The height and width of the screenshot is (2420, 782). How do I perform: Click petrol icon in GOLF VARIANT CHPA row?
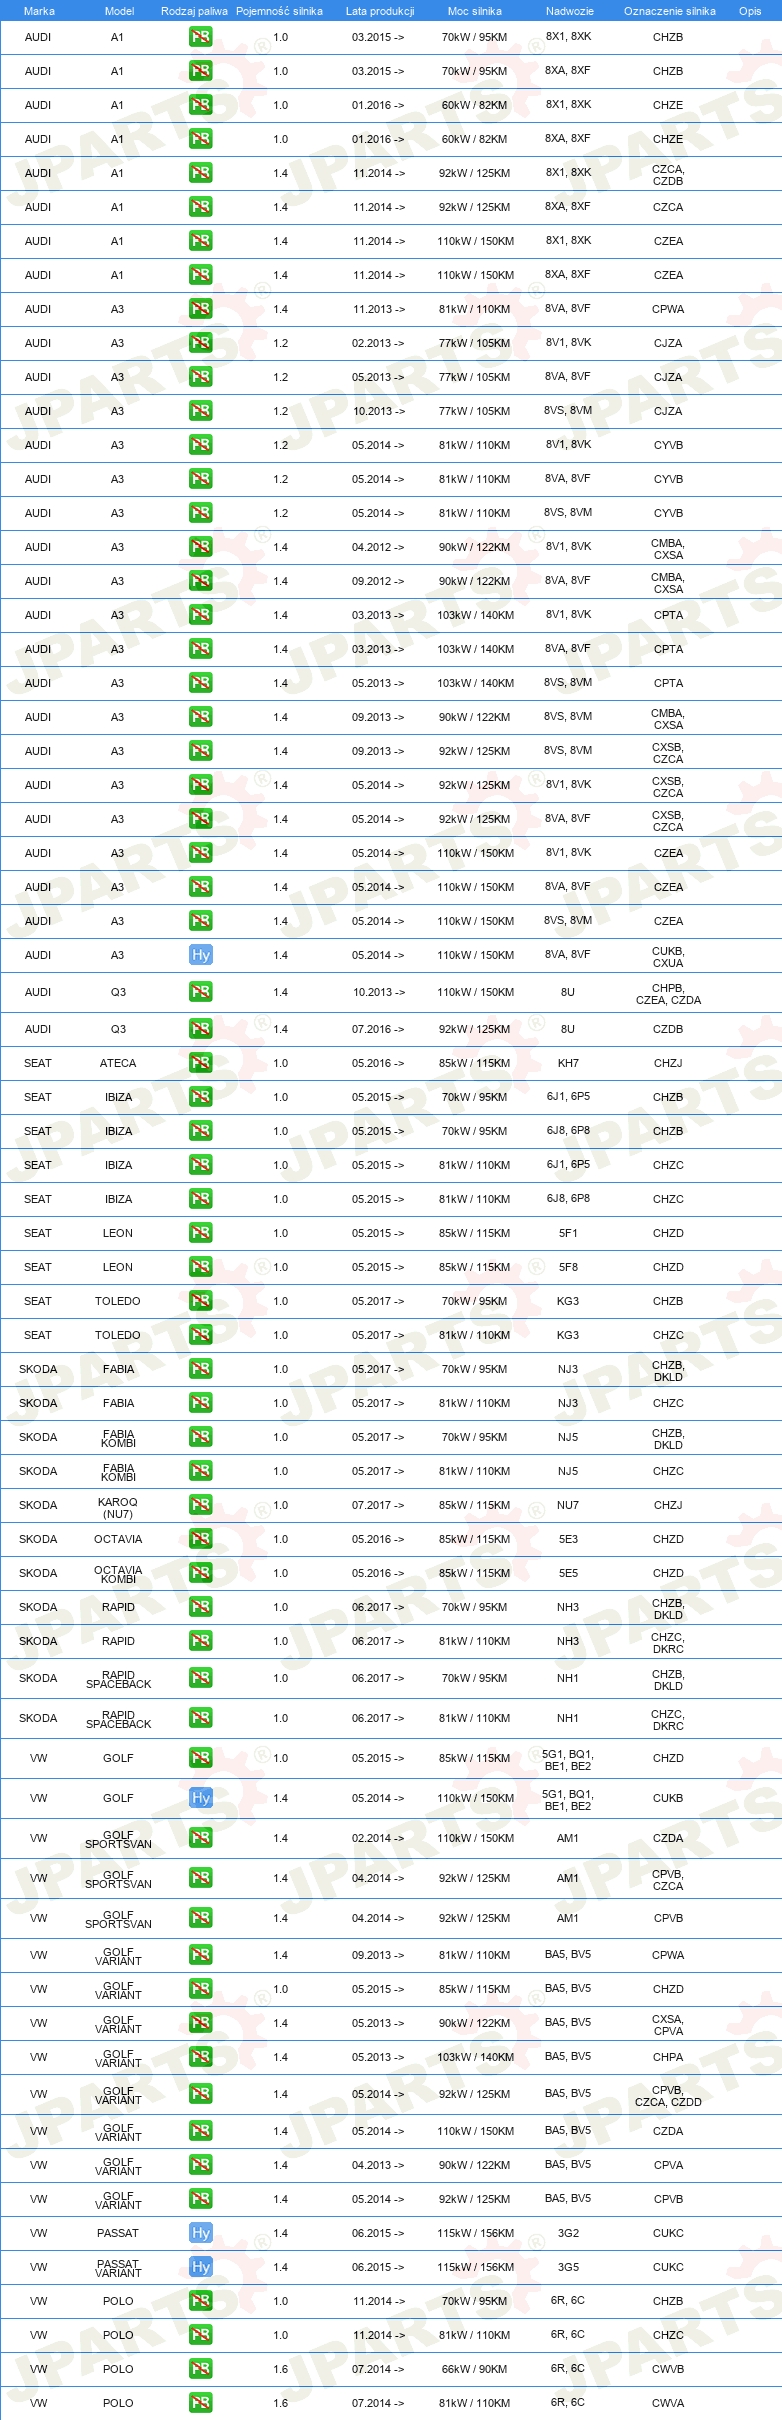pyautogui.click(x=200, y=2057)
